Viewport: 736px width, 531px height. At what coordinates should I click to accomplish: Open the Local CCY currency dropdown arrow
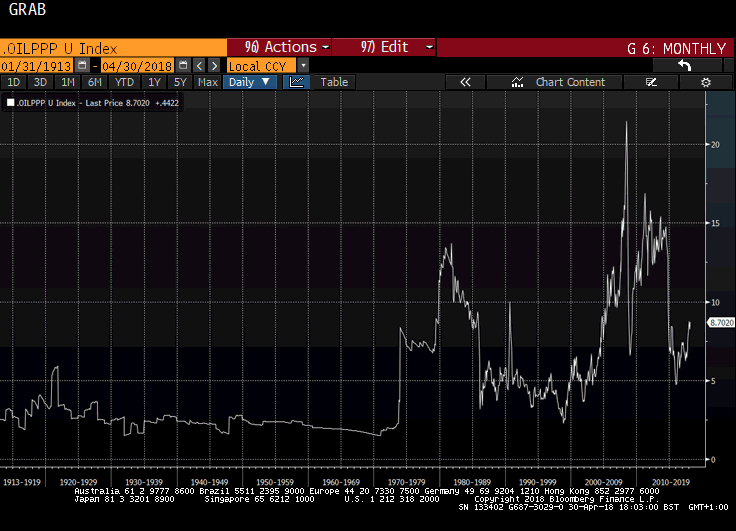[303, 66]
